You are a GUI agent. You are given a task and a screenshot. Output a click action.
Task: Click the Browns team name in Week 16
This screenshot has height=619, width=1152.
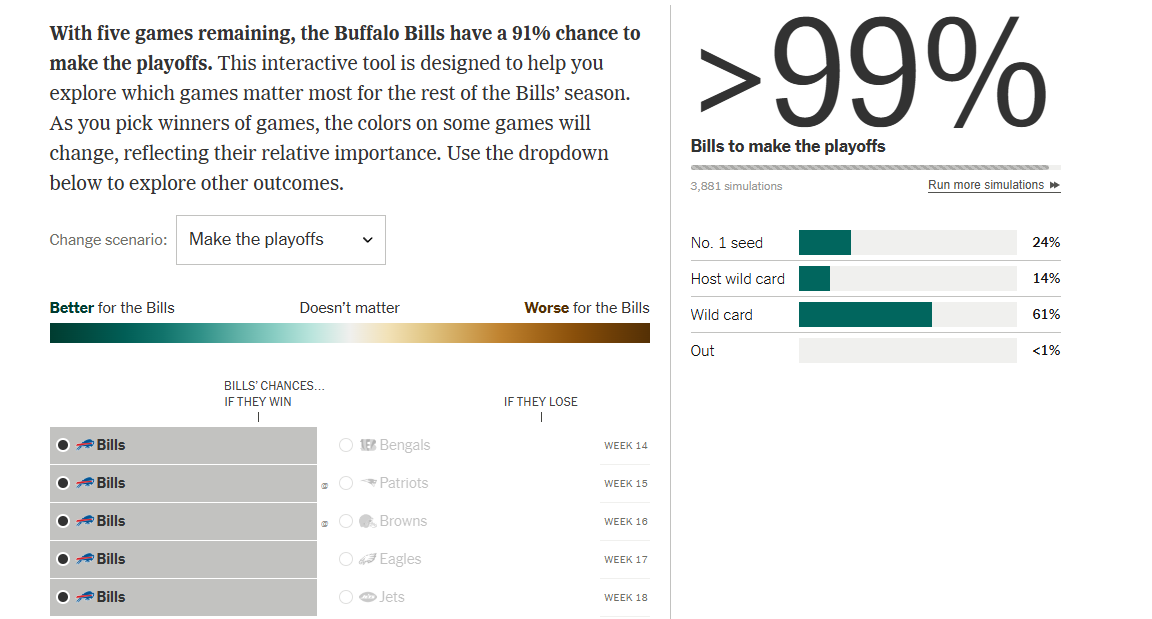pyautogui.click(x=403, y=521)
